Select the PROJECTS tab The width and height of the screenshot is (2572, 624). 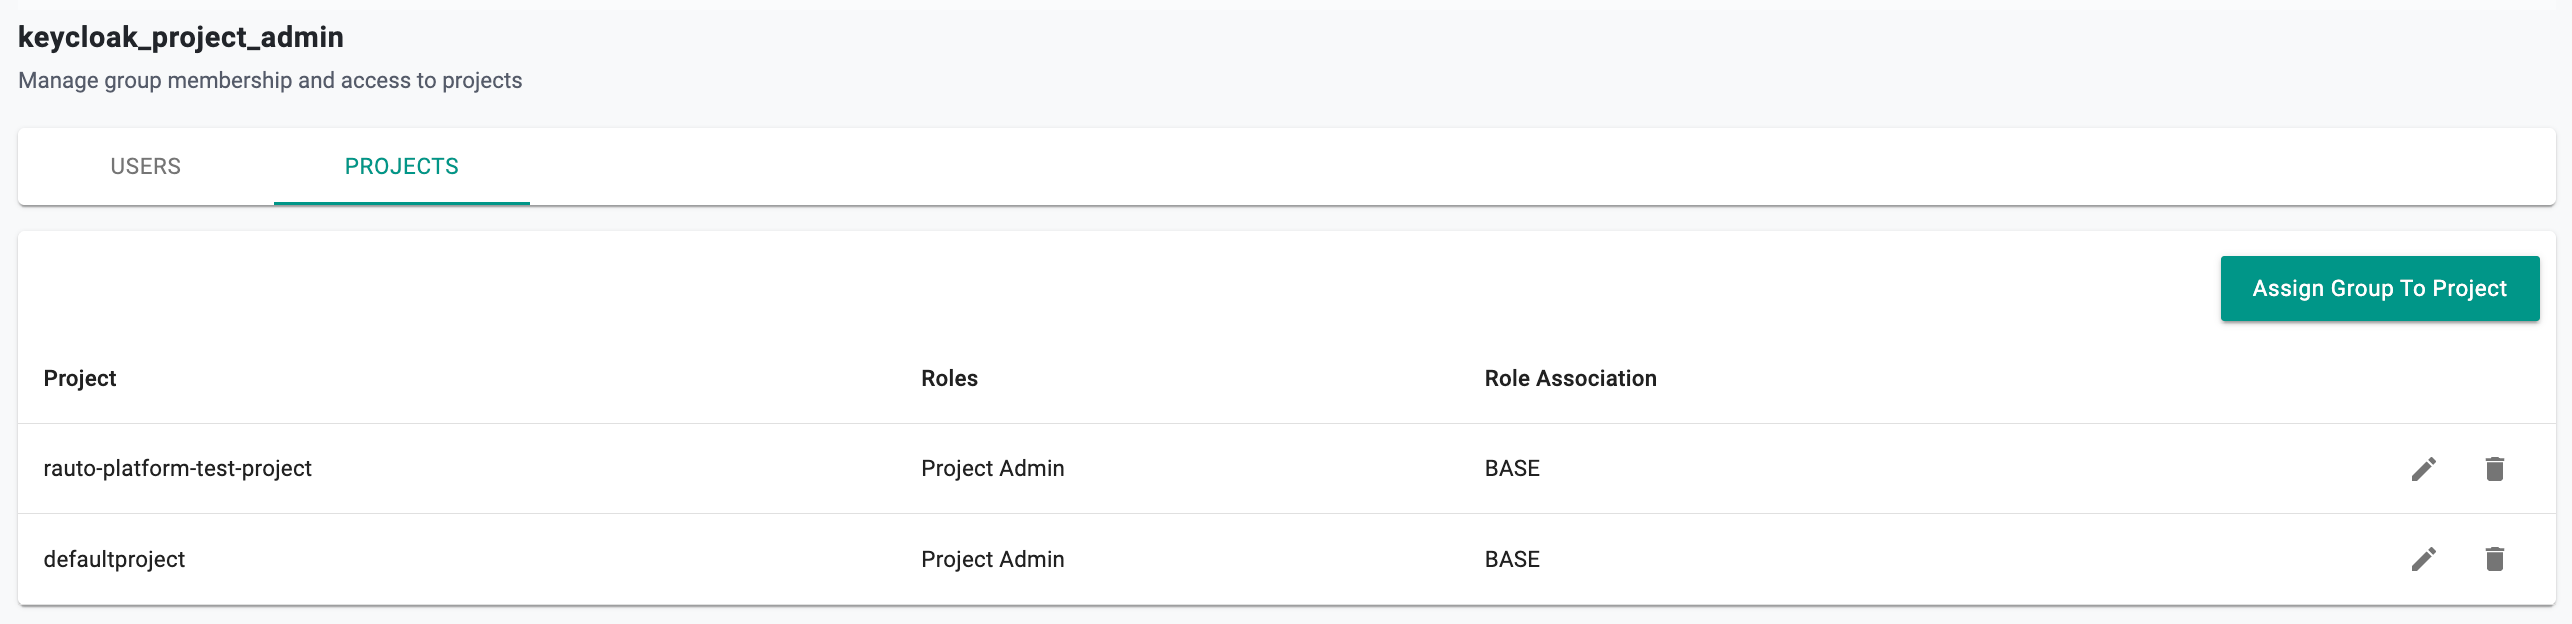(x=401, y=167)
